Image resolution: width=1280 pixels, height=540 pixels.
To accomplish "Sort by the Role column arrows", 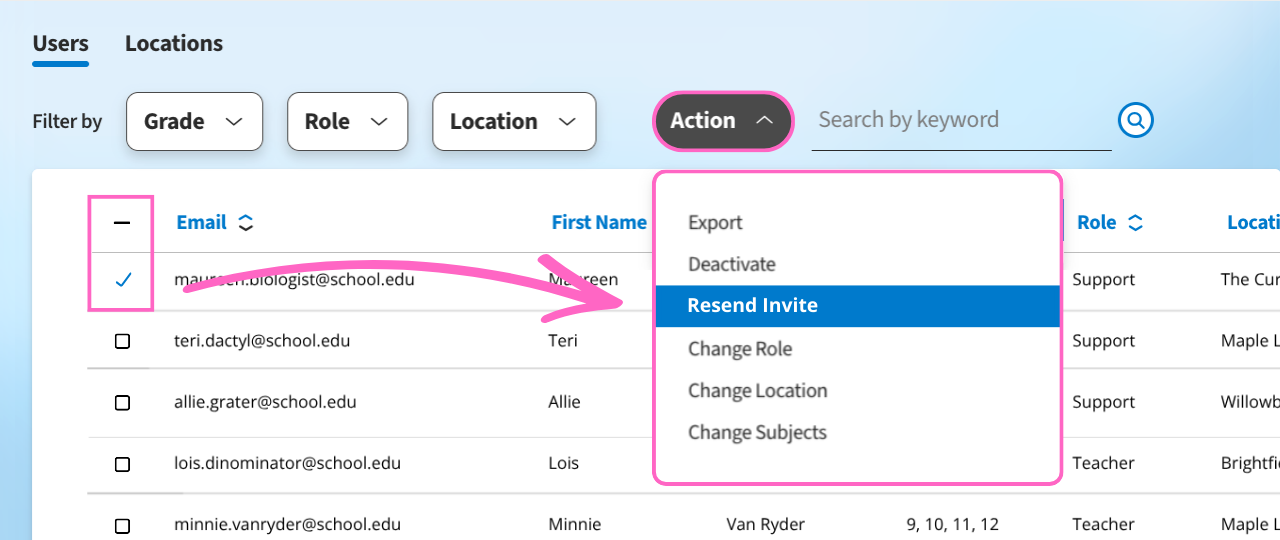I will click(1135, 223).
